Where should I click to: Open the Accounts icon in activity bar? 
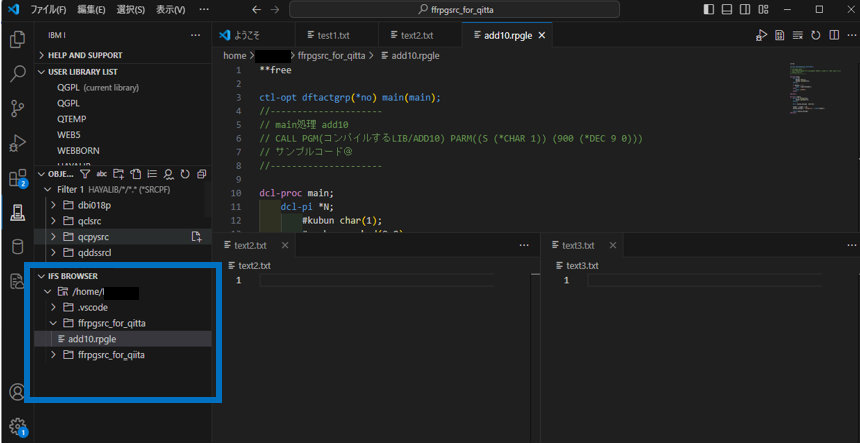click(x=18, y=392)
